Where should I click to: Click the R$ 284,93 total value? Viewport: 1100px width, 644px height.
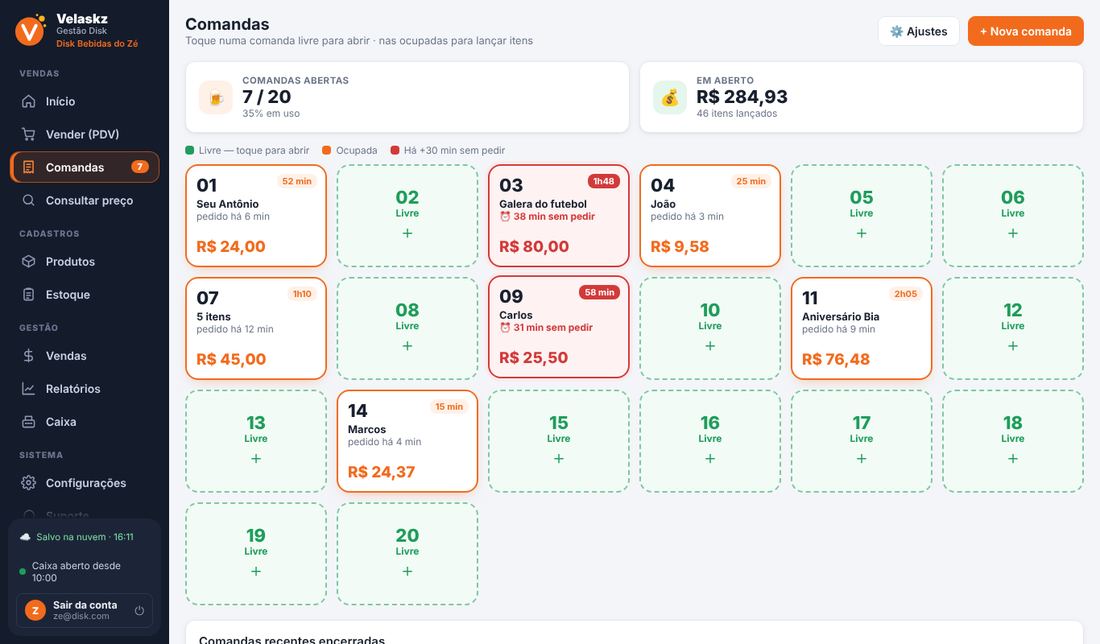click(742, 97)
